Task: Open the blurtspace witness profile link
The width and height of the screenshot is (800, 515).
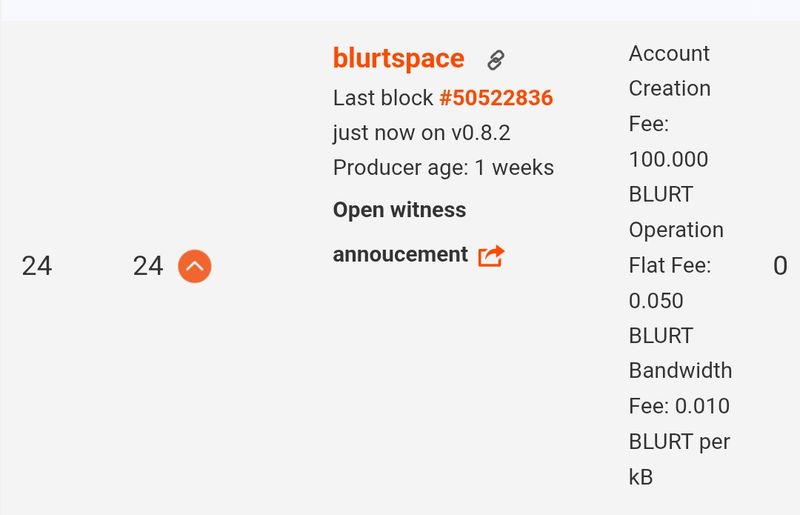Action: coord(398,58)
